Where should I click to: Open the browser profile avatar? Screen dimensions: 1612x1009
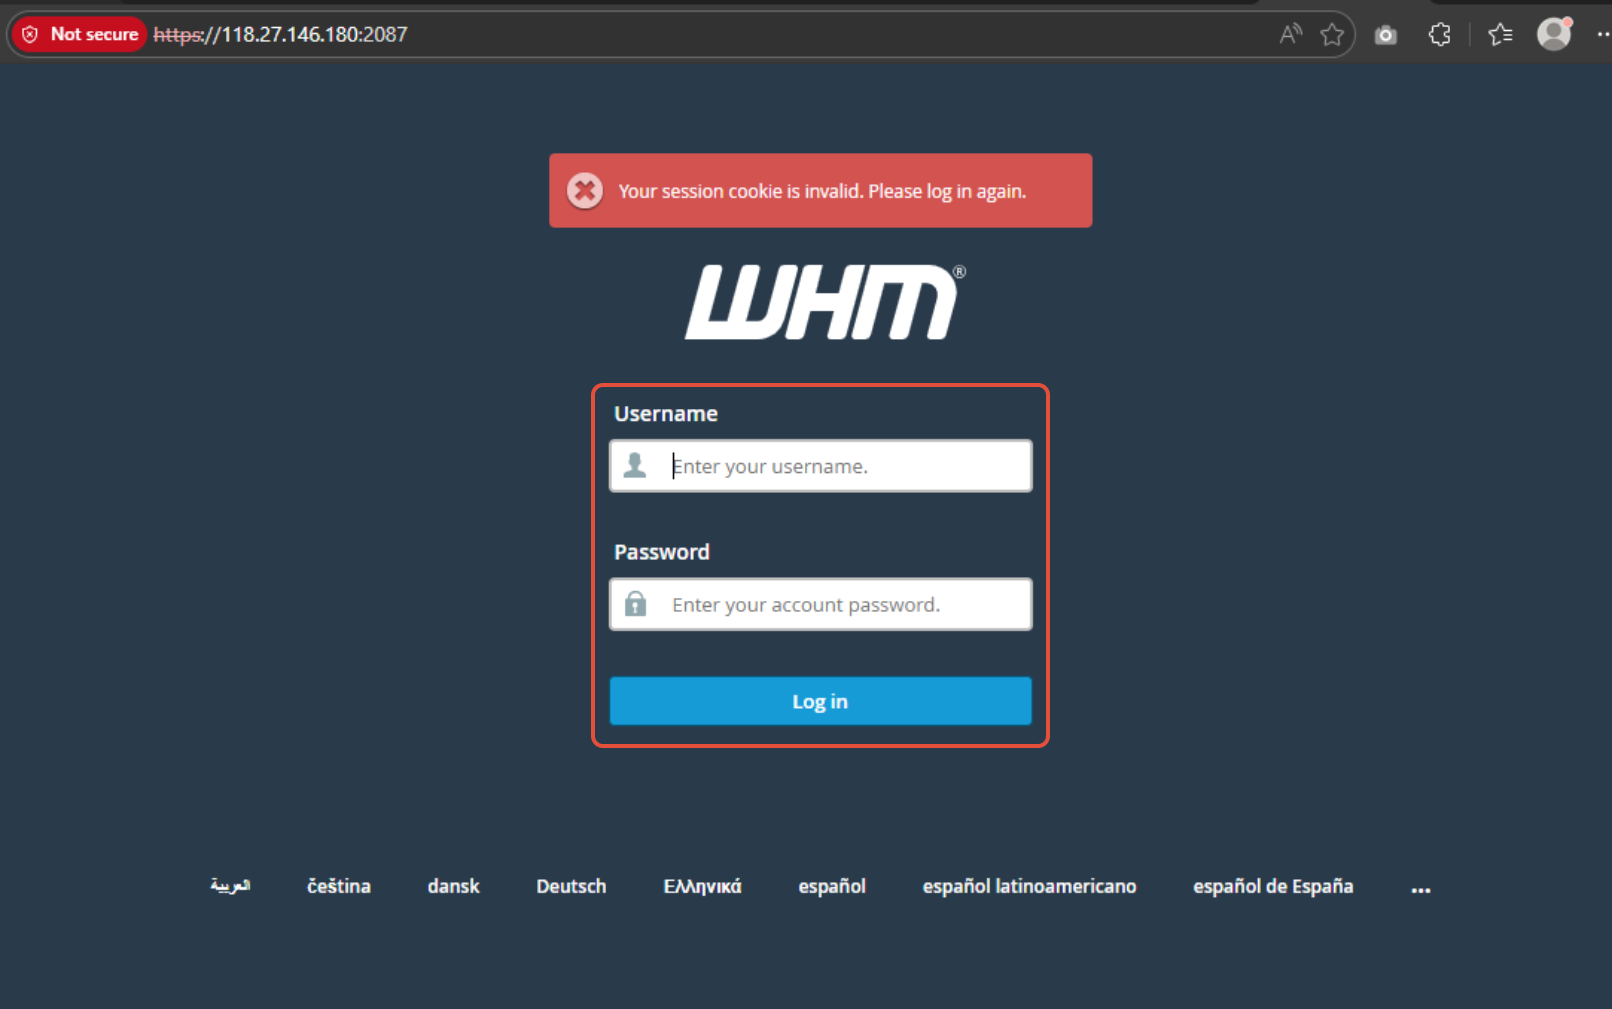click(x=1554, y=34)
